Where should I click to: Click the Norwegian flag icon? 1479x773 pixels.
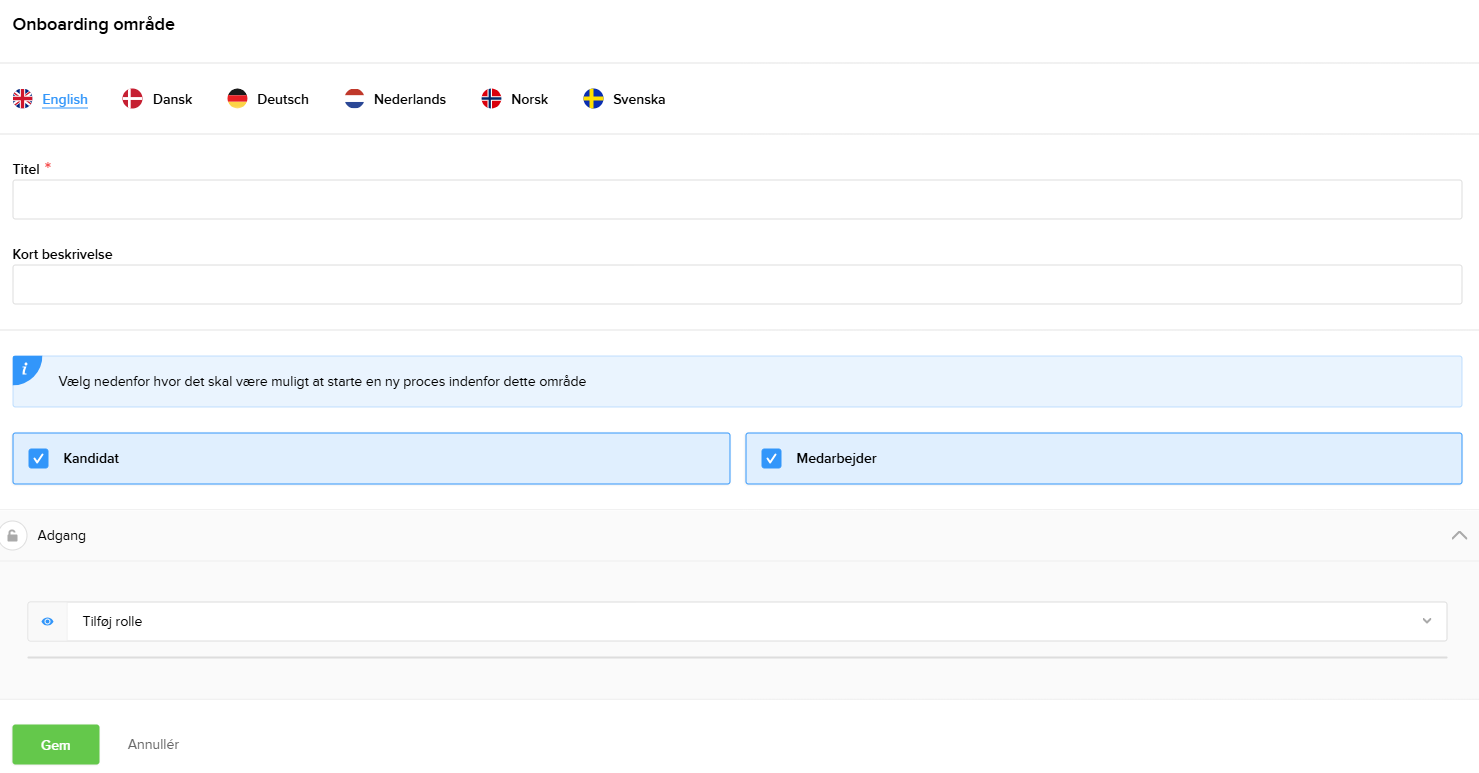[491, 98]
